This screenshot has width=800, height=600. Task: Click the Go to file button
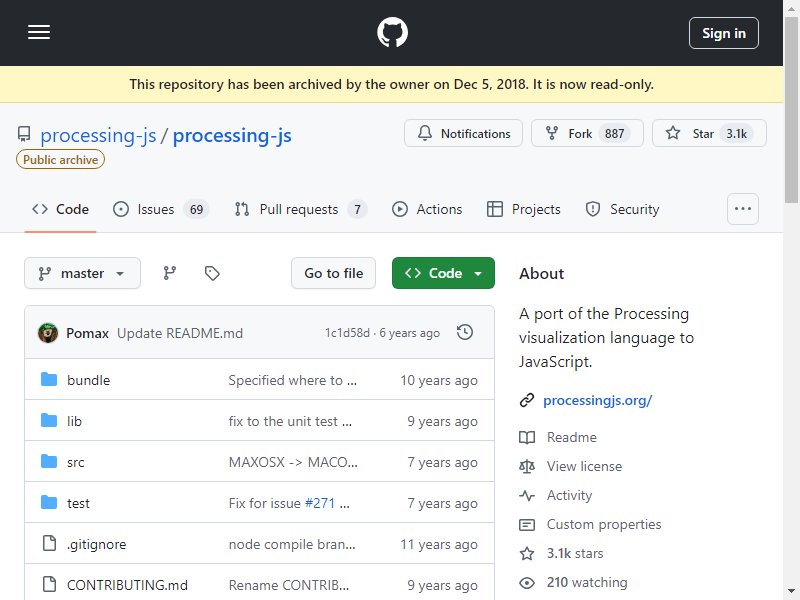point(333,273)
